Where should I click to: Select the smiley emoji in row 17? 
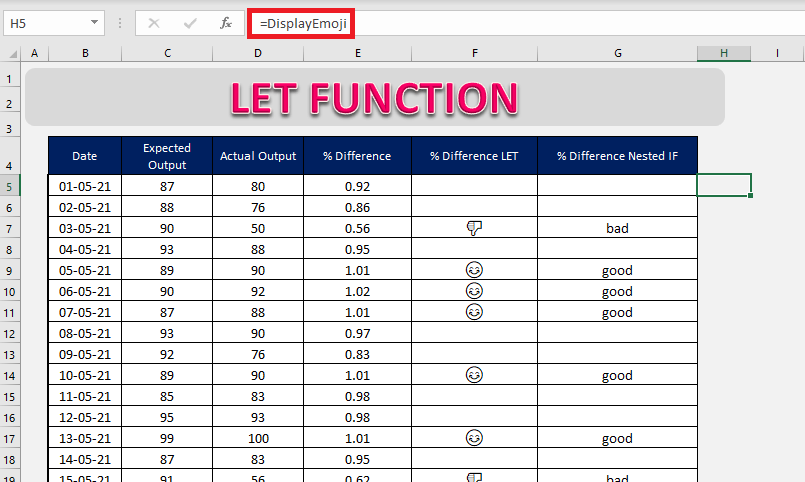click(x=474, y=438)
